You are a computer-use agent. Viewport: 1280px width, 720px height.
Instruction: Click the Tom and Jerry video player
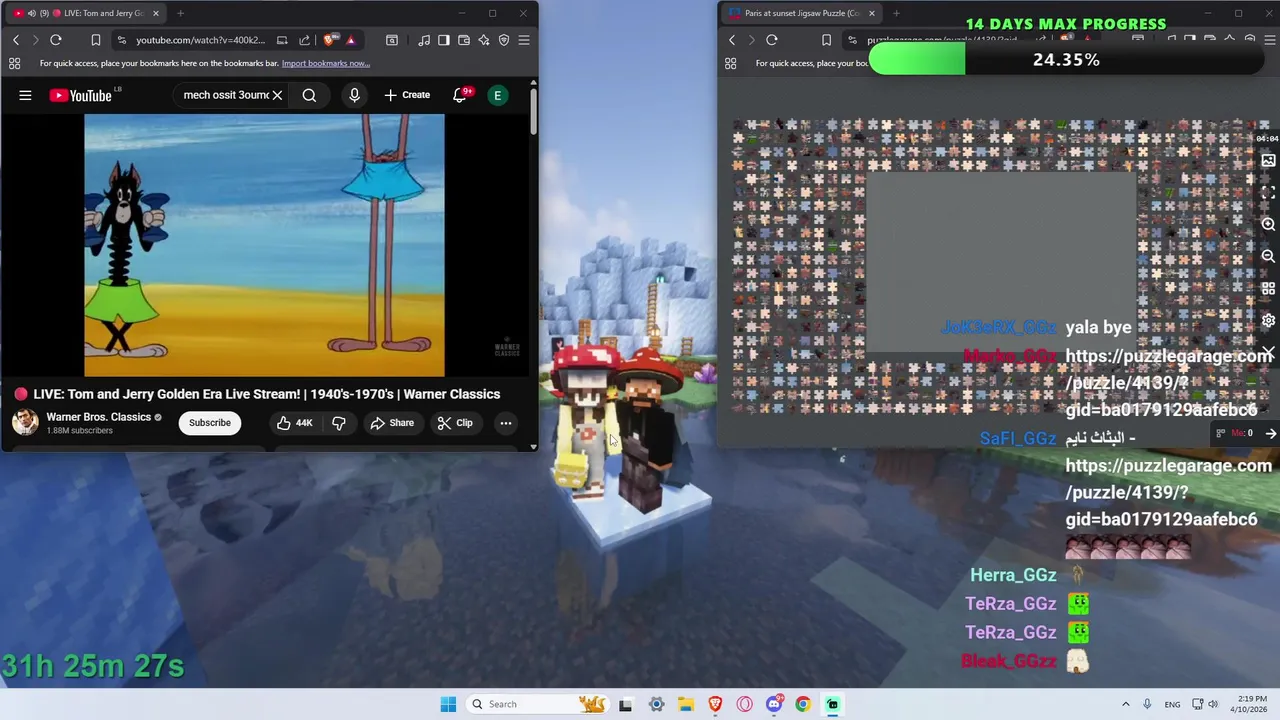click(264, 245)
